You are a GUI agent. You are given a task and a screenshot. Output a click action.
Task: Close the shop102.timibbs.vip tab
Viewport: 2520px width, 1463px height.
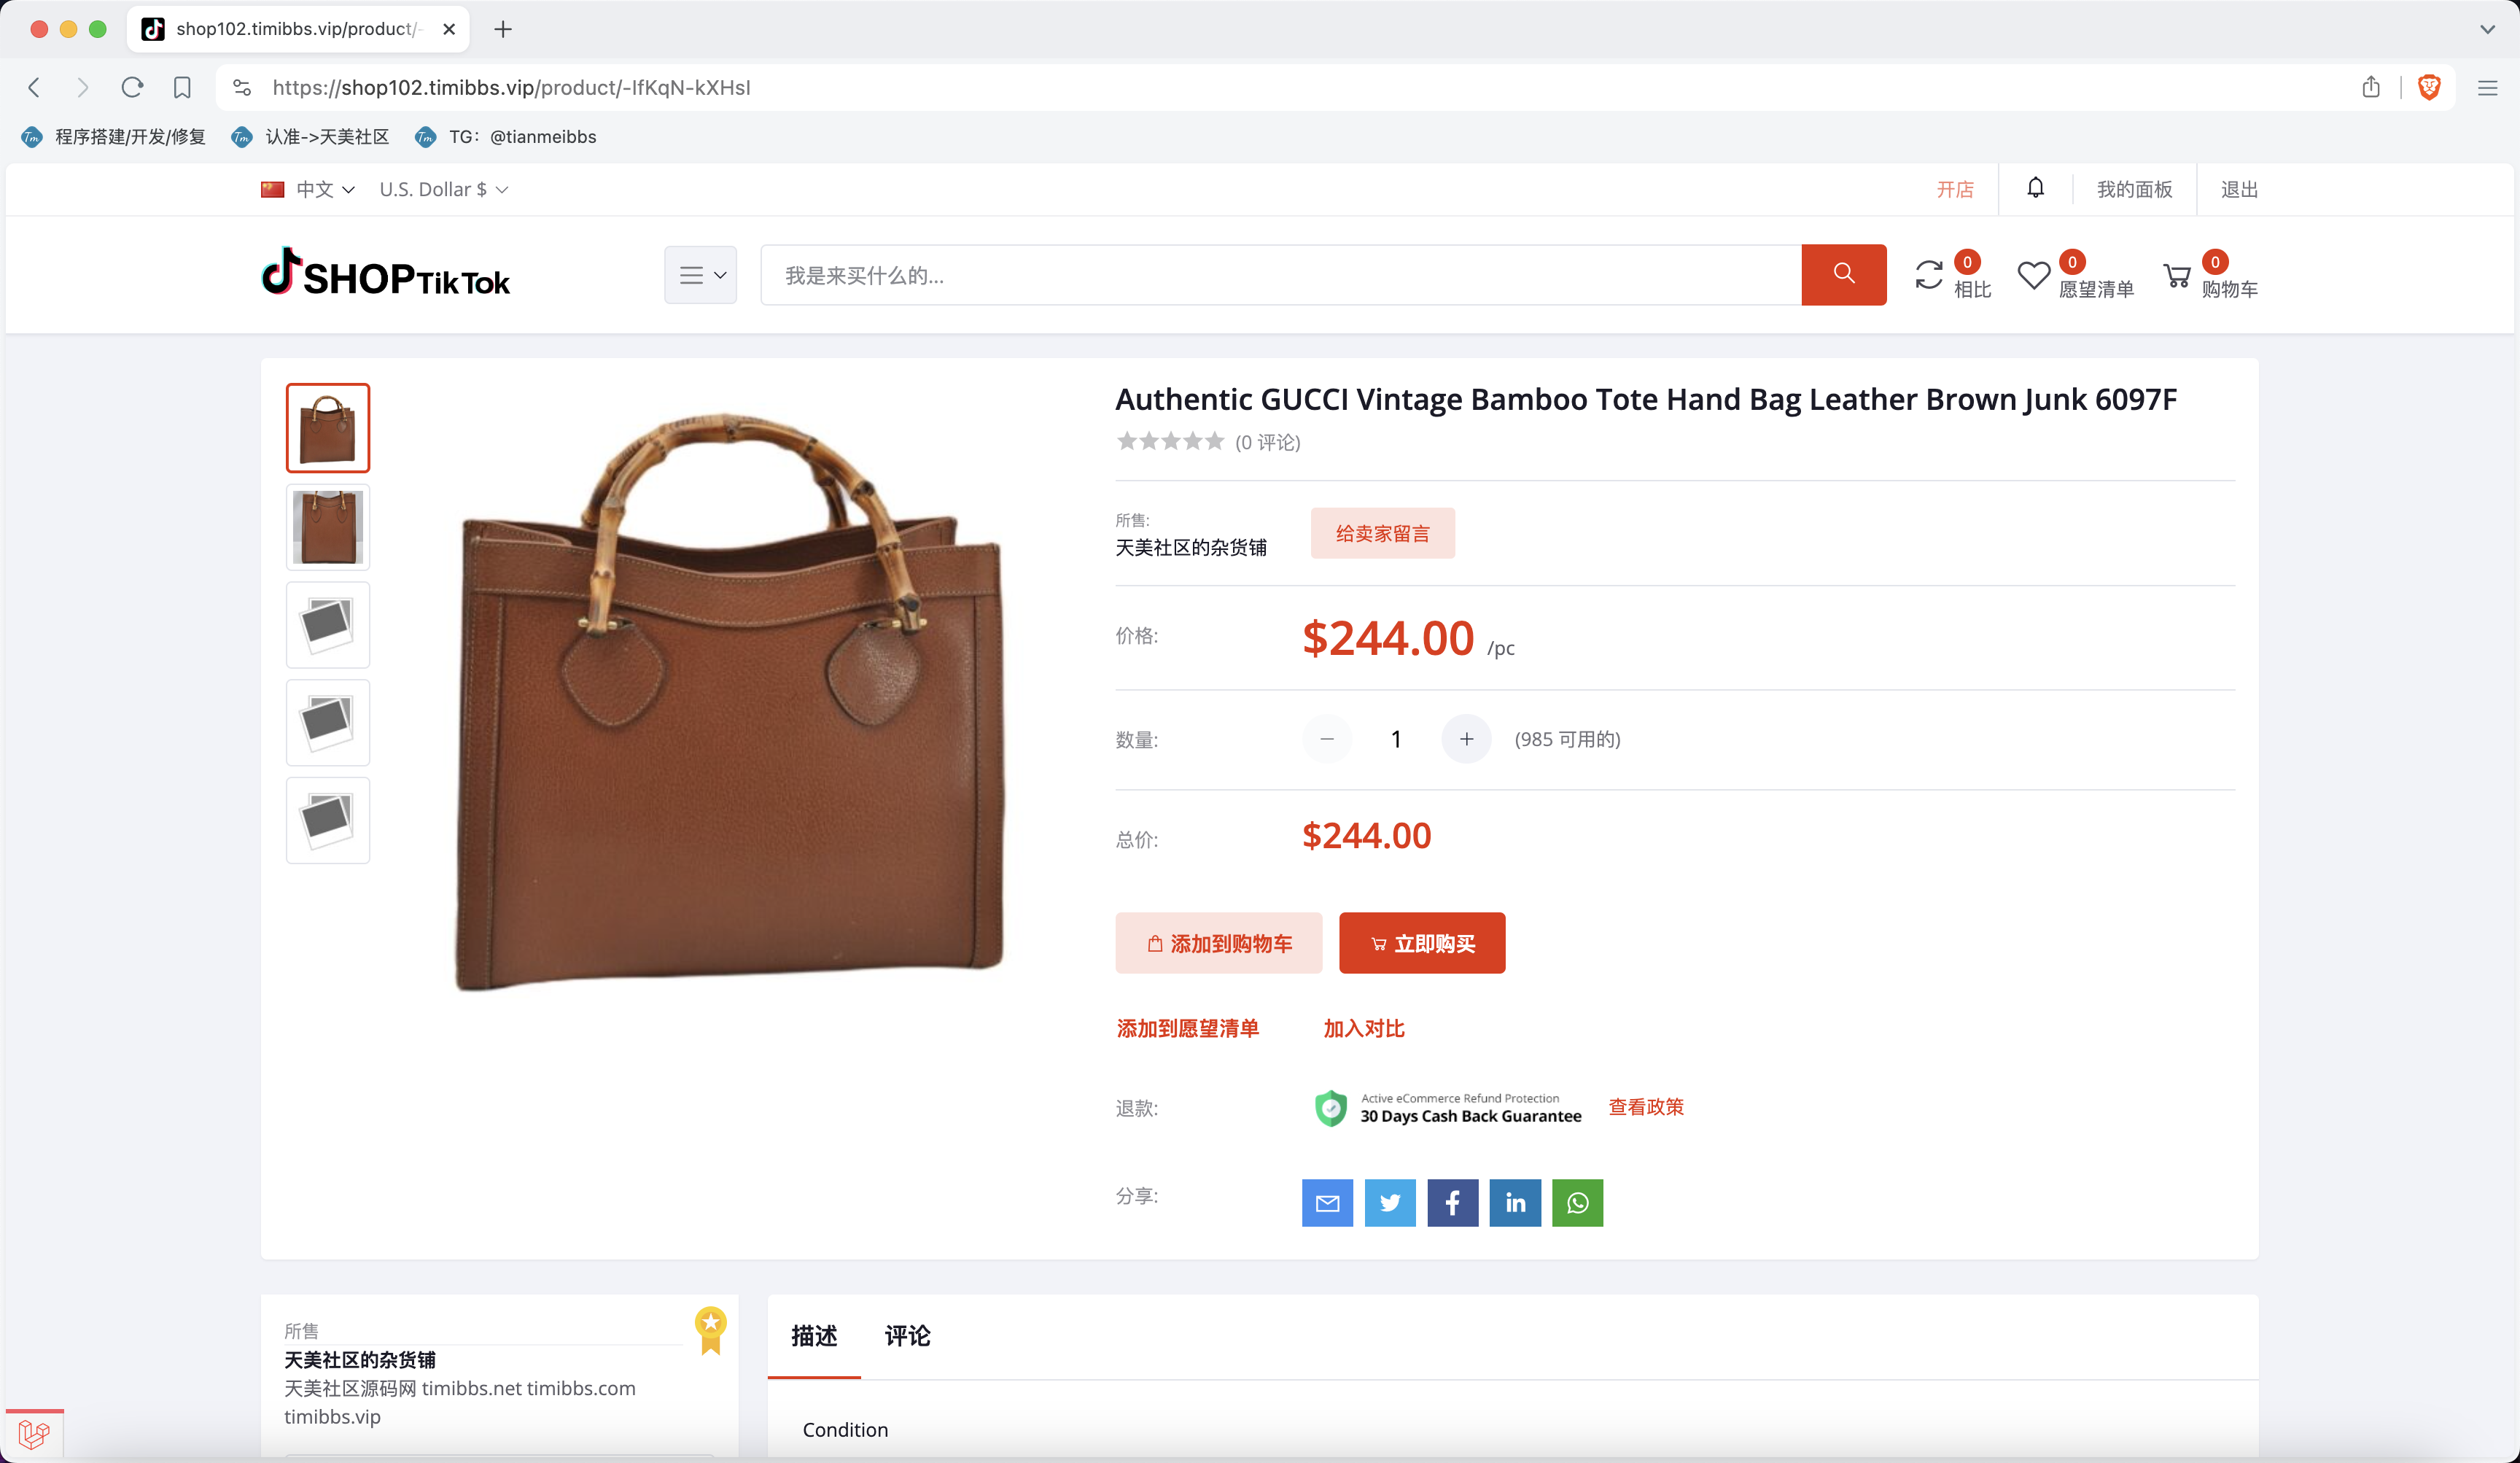click(x=449, y=29)
